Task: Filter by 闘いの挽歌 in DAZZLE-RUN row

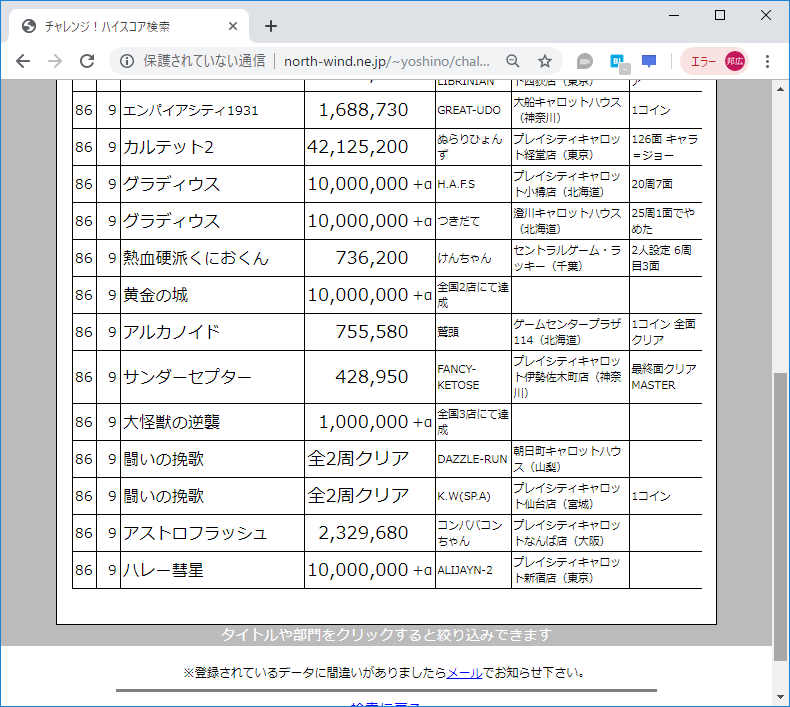Action: pos(163,459)
